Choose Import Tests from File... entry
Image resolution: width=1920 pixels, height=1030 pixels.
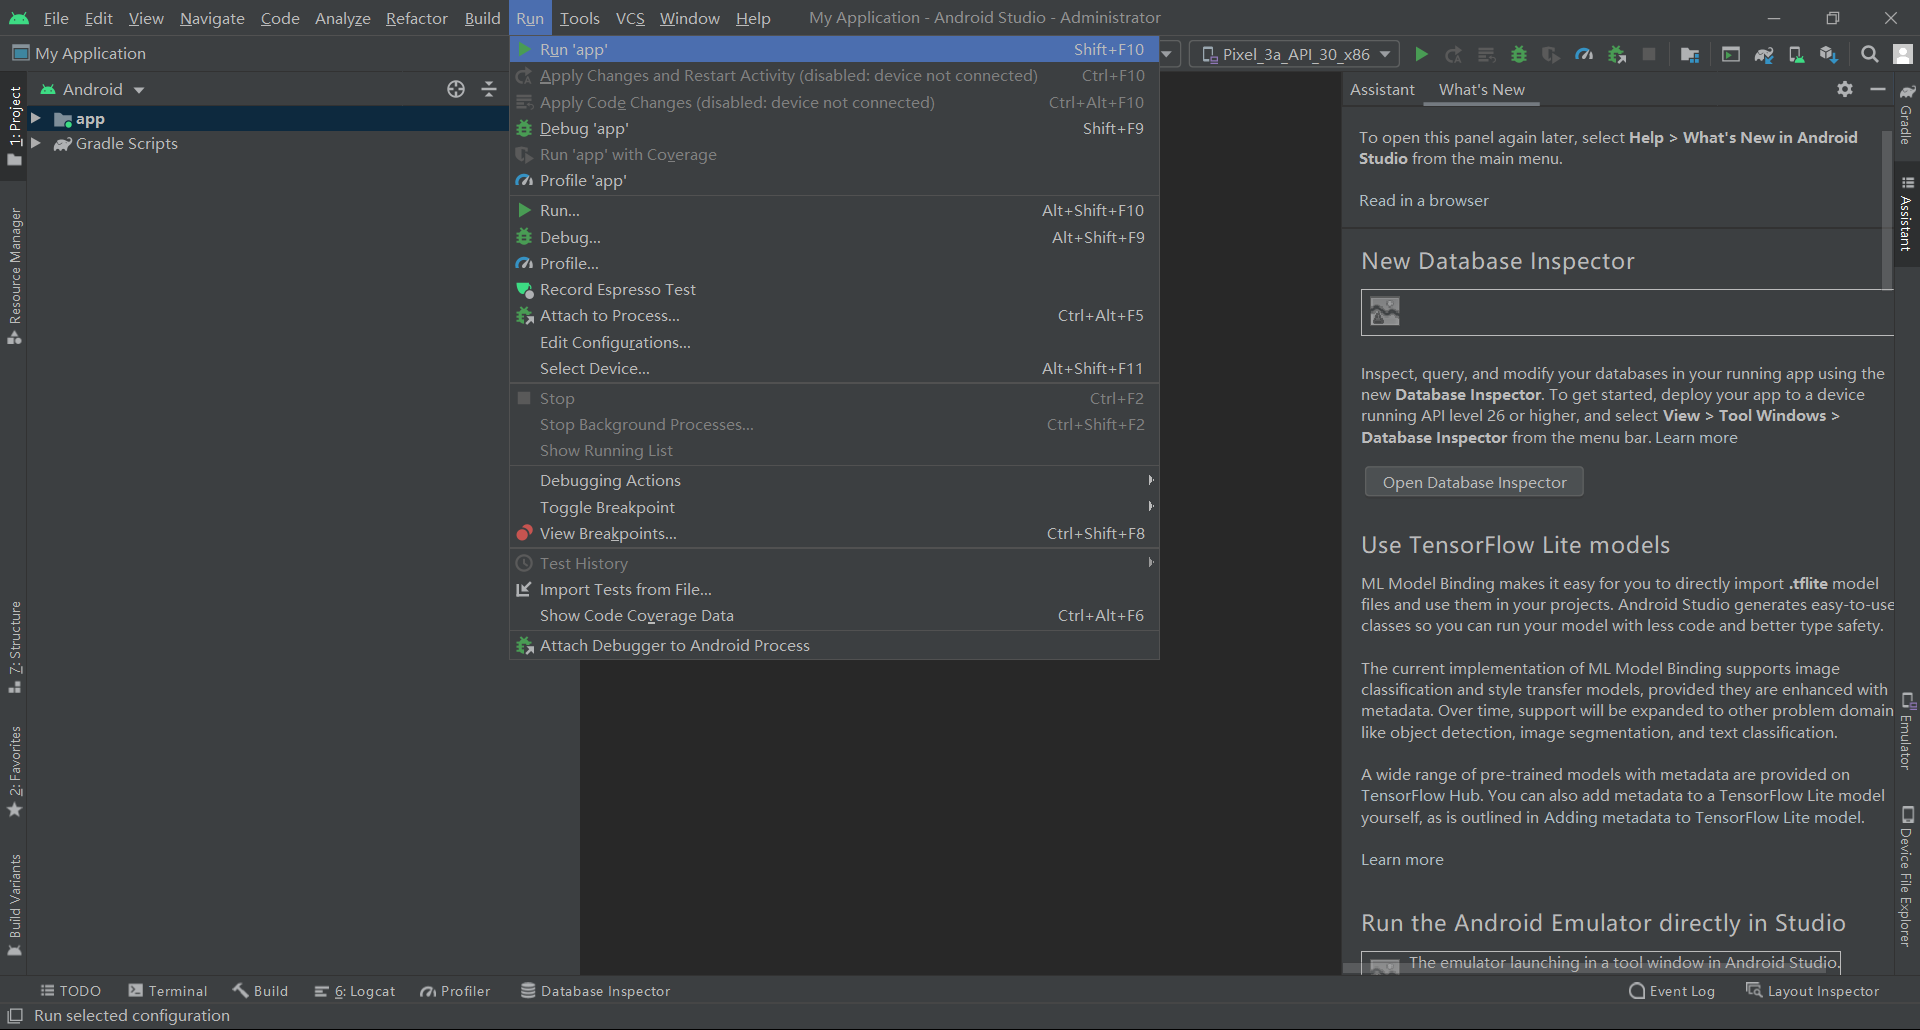coord(834,589)
